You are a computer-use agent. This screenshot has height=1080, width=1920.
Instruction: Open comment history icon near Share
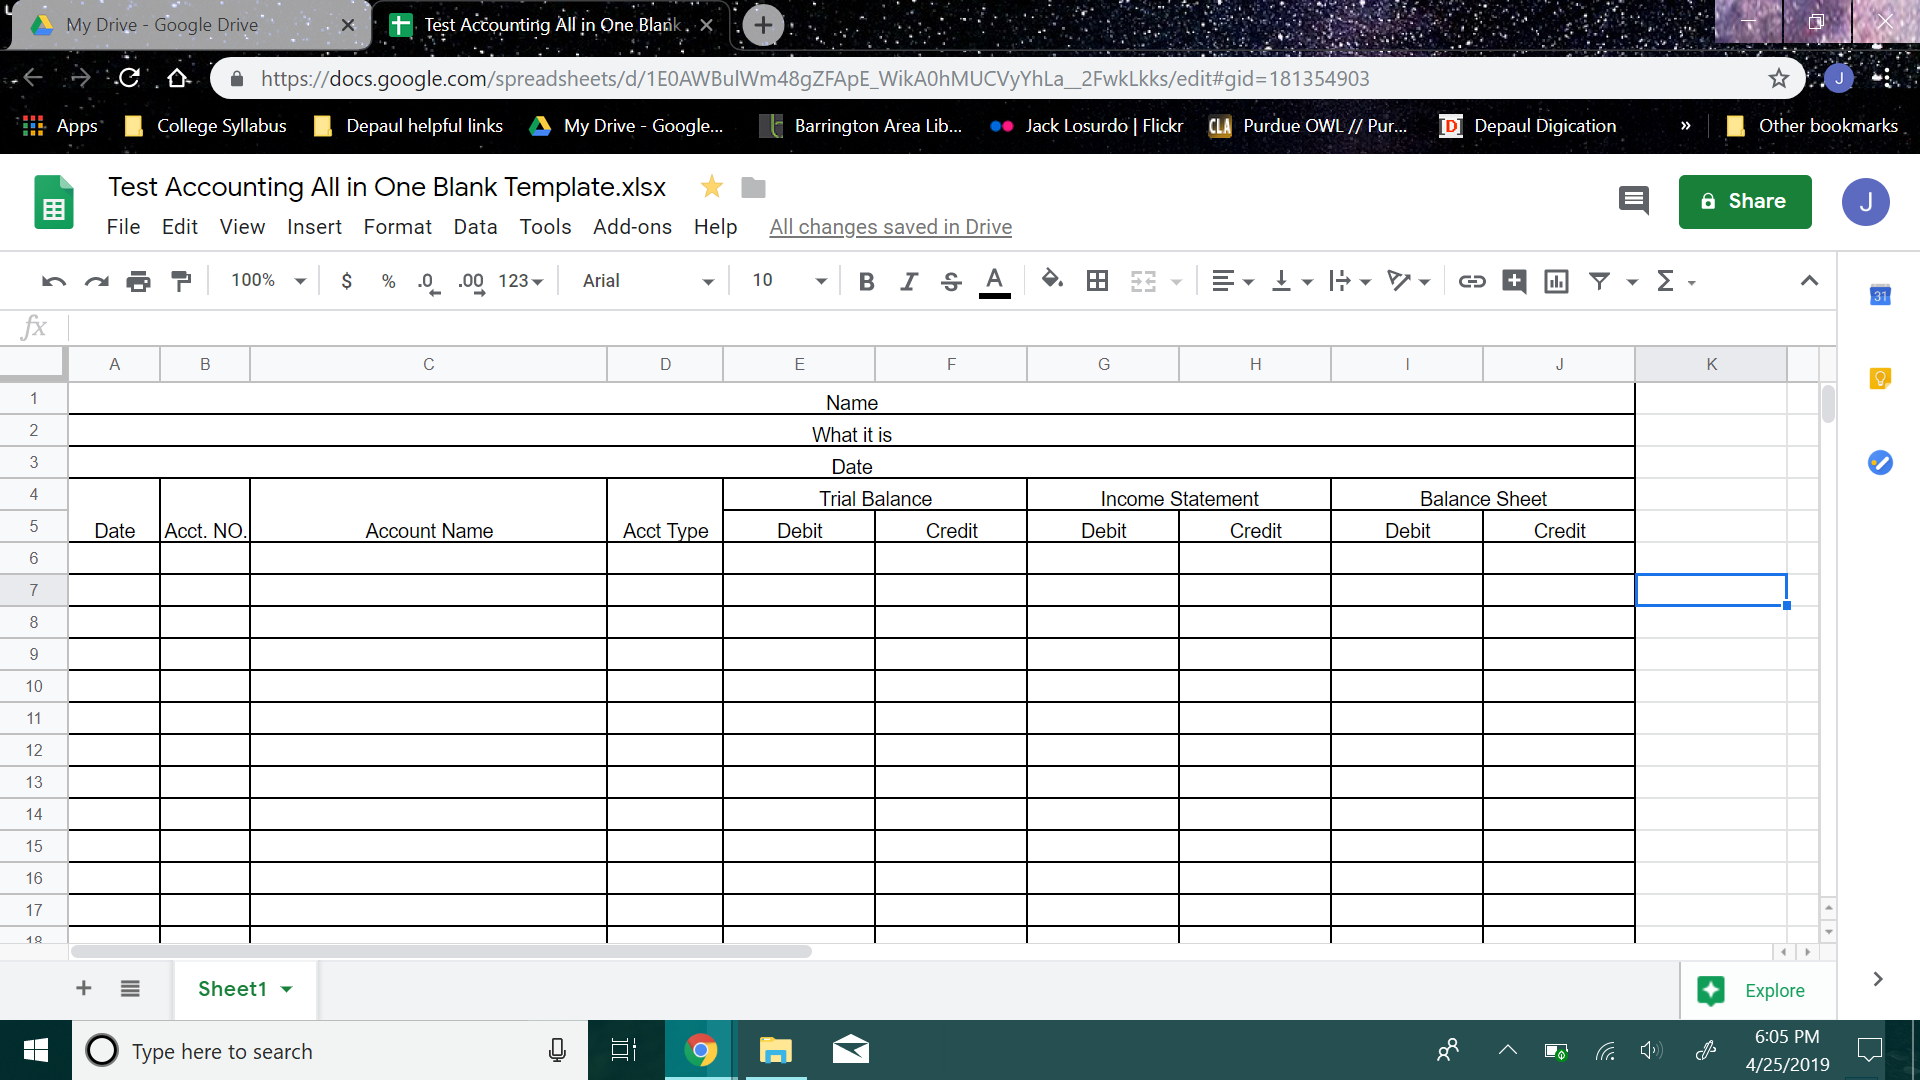1634,200
